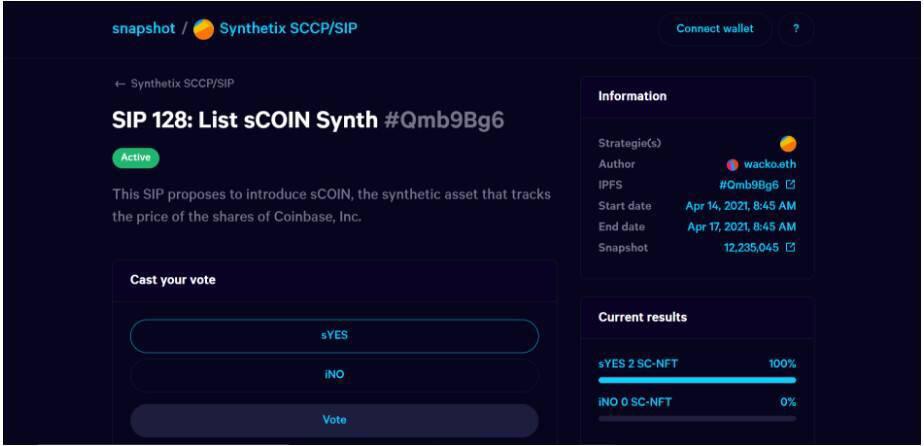
Task: Click the wacko.eth author avatar
Action: (x=733, y=164)
